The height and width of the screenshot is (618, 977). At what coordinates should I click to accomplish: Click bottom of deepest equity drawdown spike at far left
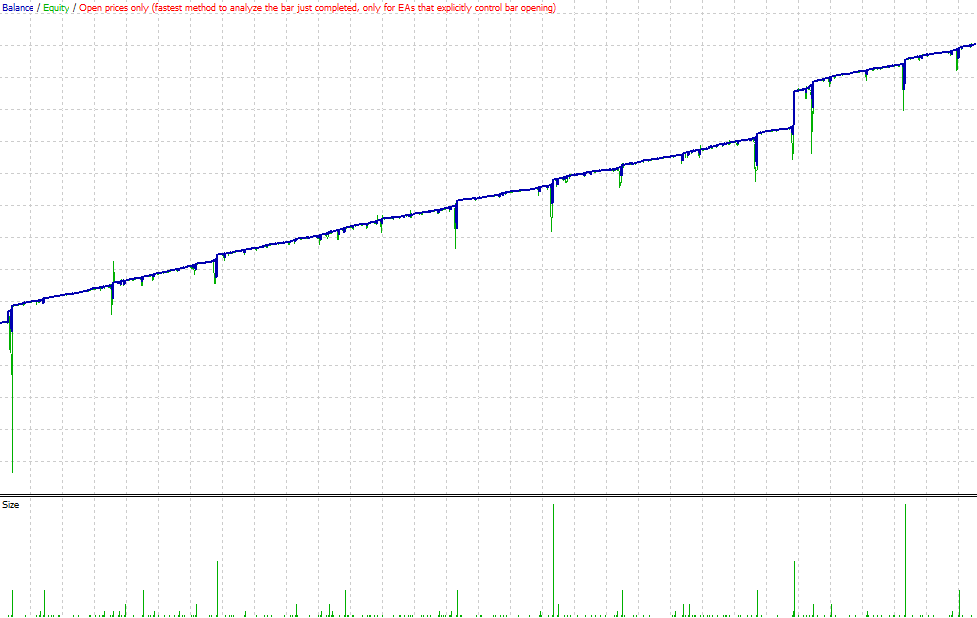12,470
